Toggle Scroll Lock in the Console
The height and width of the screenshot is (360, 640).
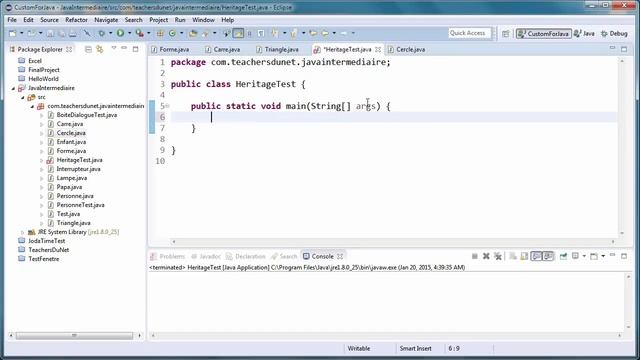pos(524,256)
